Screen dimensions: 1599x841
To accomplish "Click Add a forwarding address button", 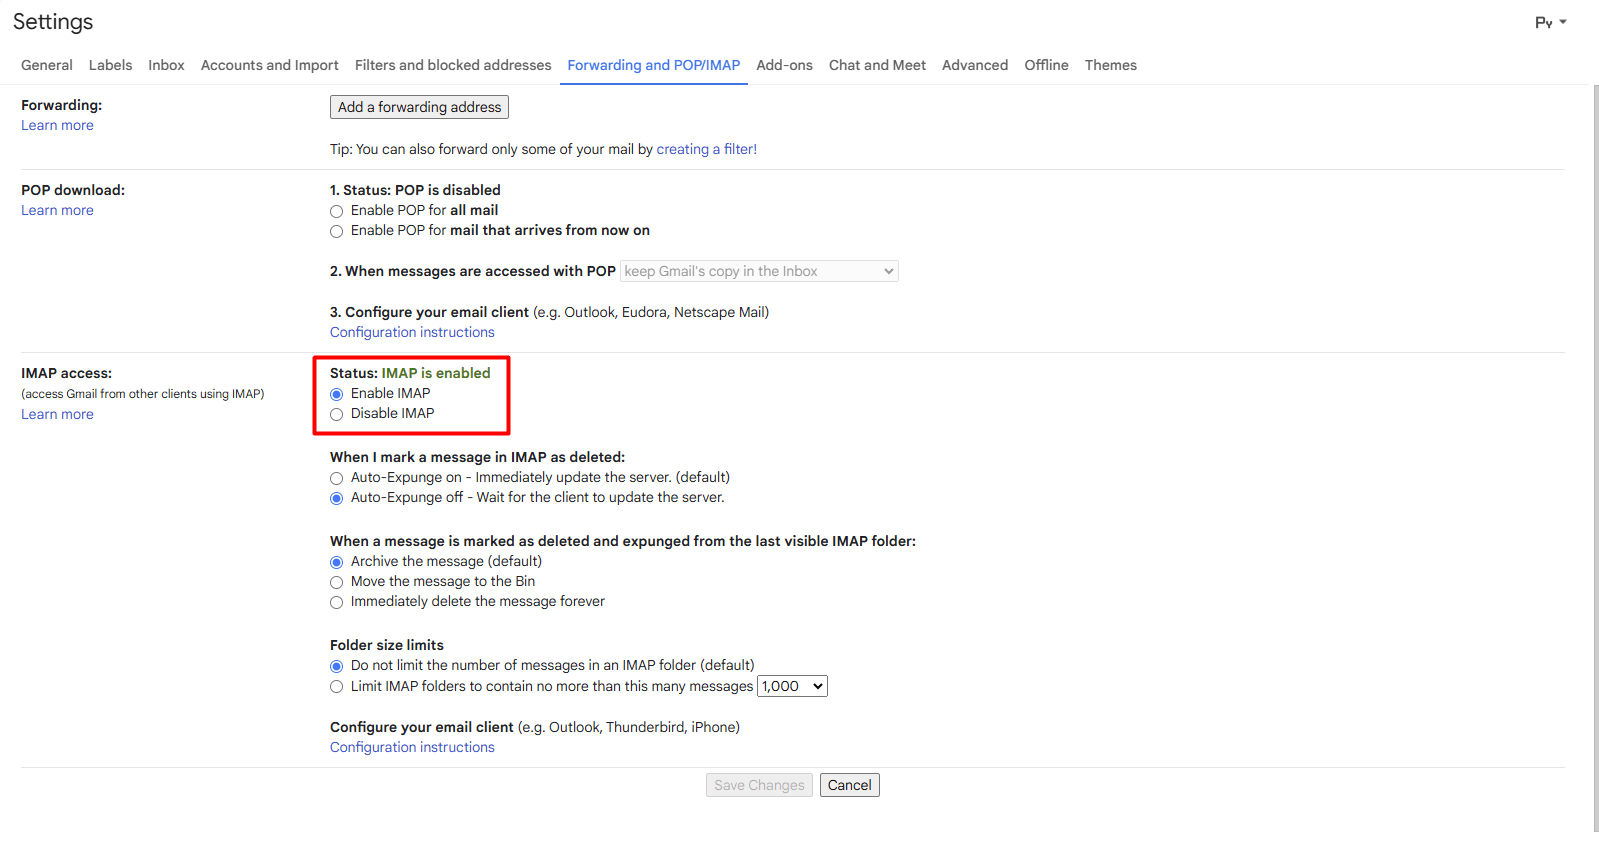I will 419,107.
